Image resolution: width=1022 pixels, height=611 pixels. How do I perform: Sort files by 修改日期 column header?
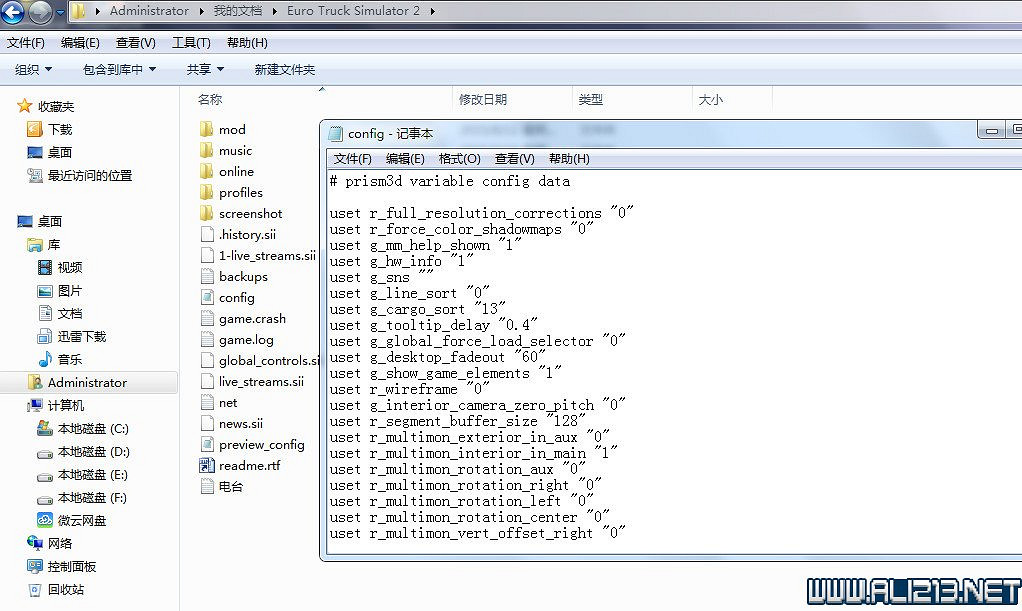pos(483,99)
